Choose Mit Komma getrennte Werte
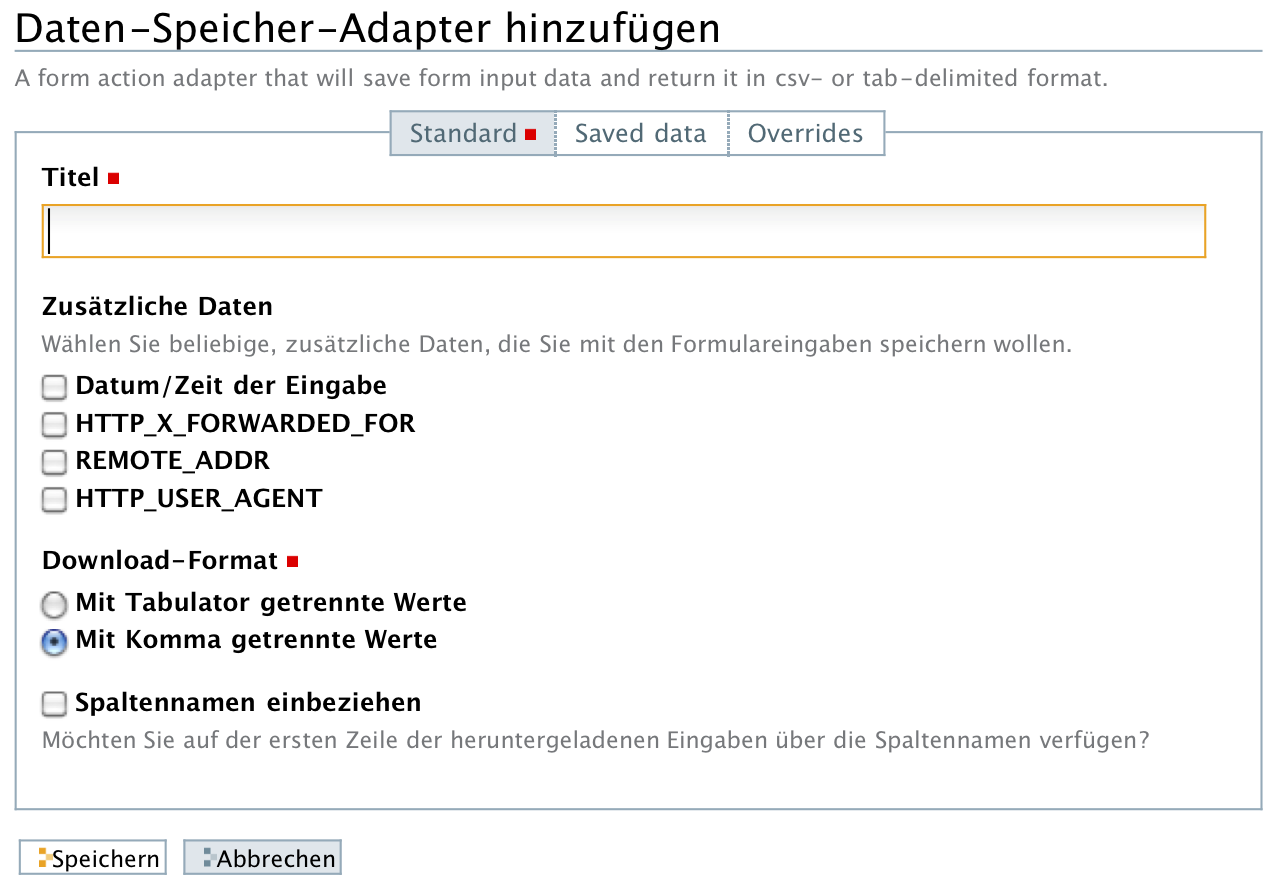Screen dimensions: 1279x892 tap(54, 641)
